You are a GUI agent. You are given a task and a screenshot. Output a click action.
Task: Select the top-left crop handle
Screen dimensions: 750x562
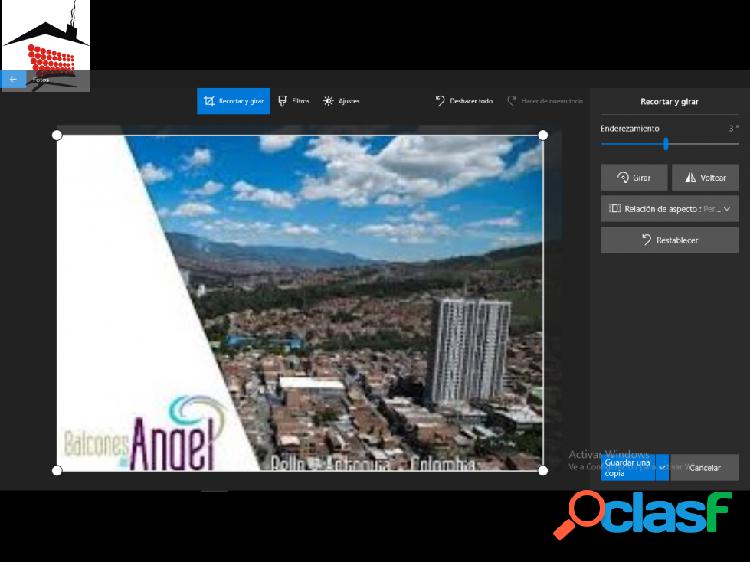[57, 135]
